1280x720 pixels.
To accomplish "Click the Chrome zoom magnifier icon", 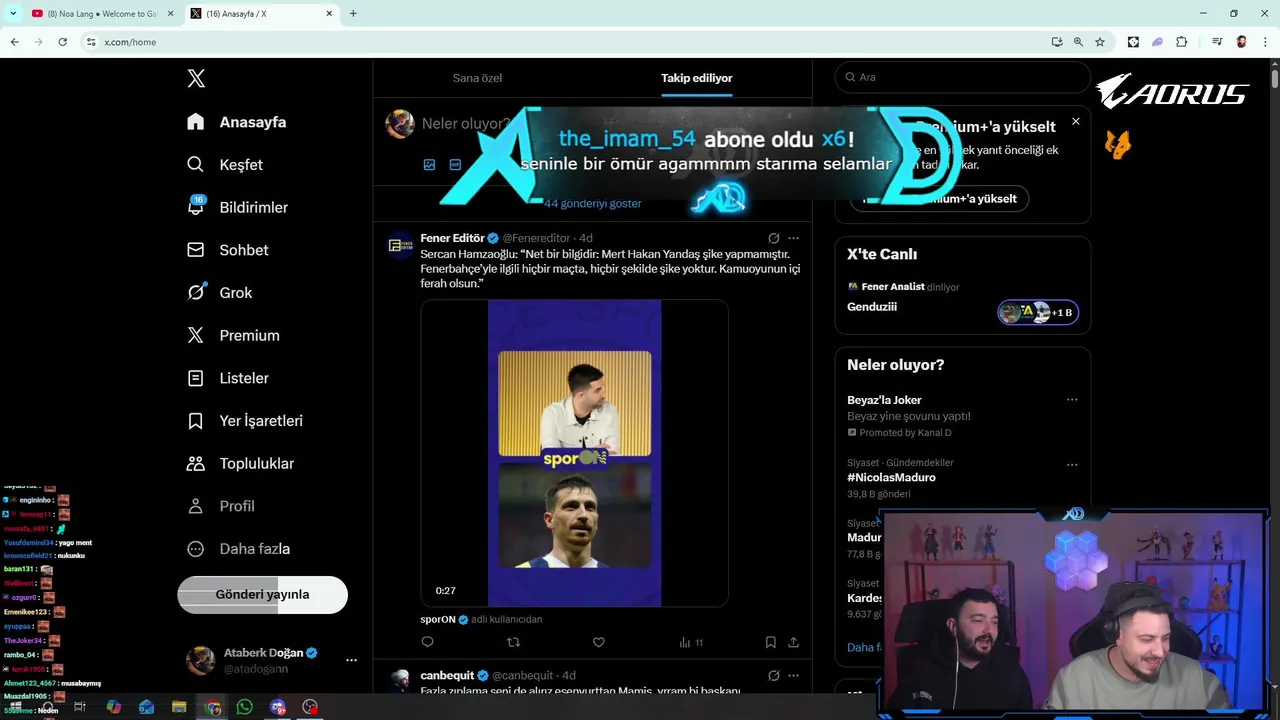I will [1078, 42].
